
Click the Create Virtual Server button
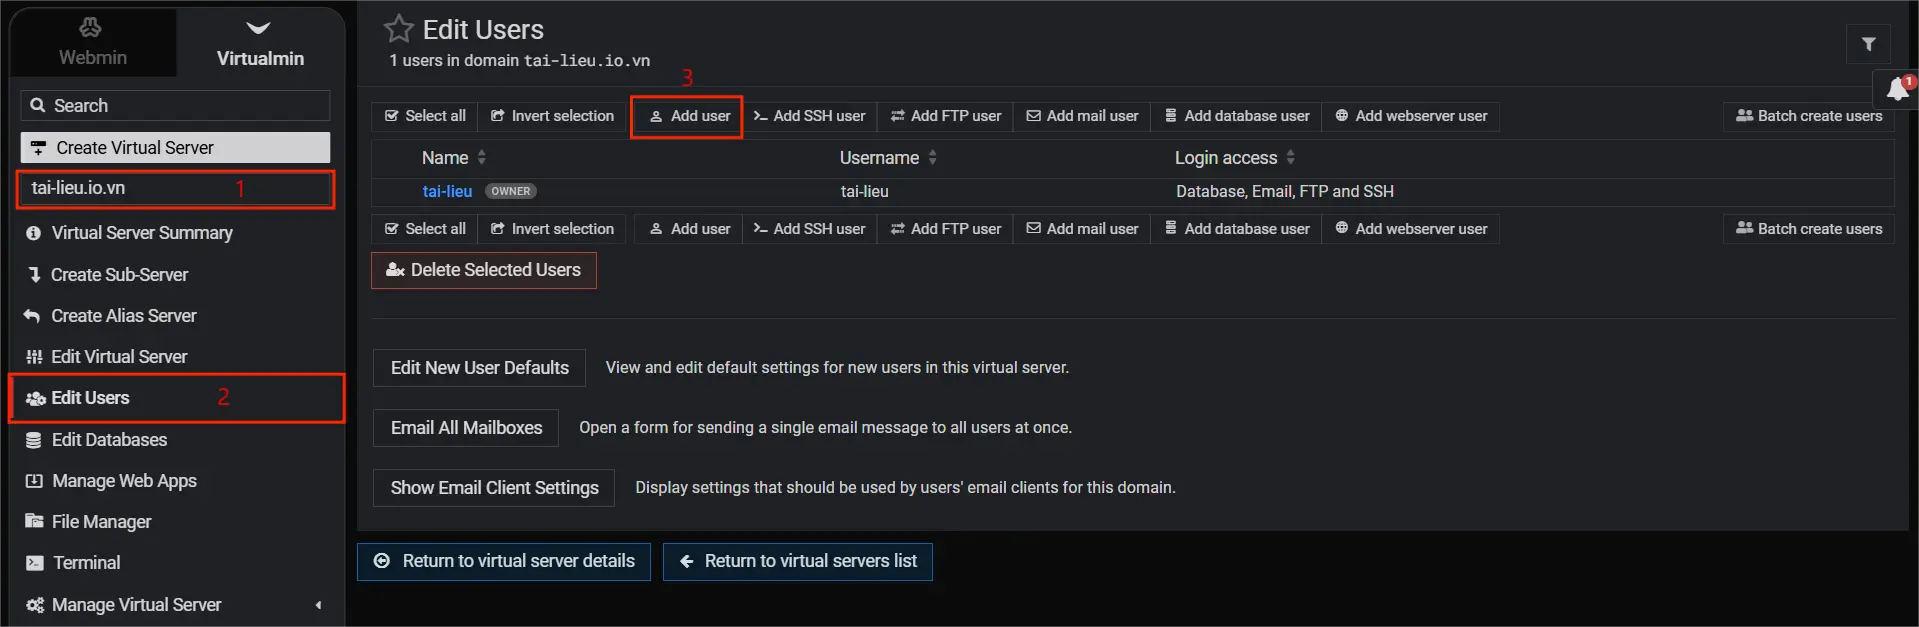[175, 147]
